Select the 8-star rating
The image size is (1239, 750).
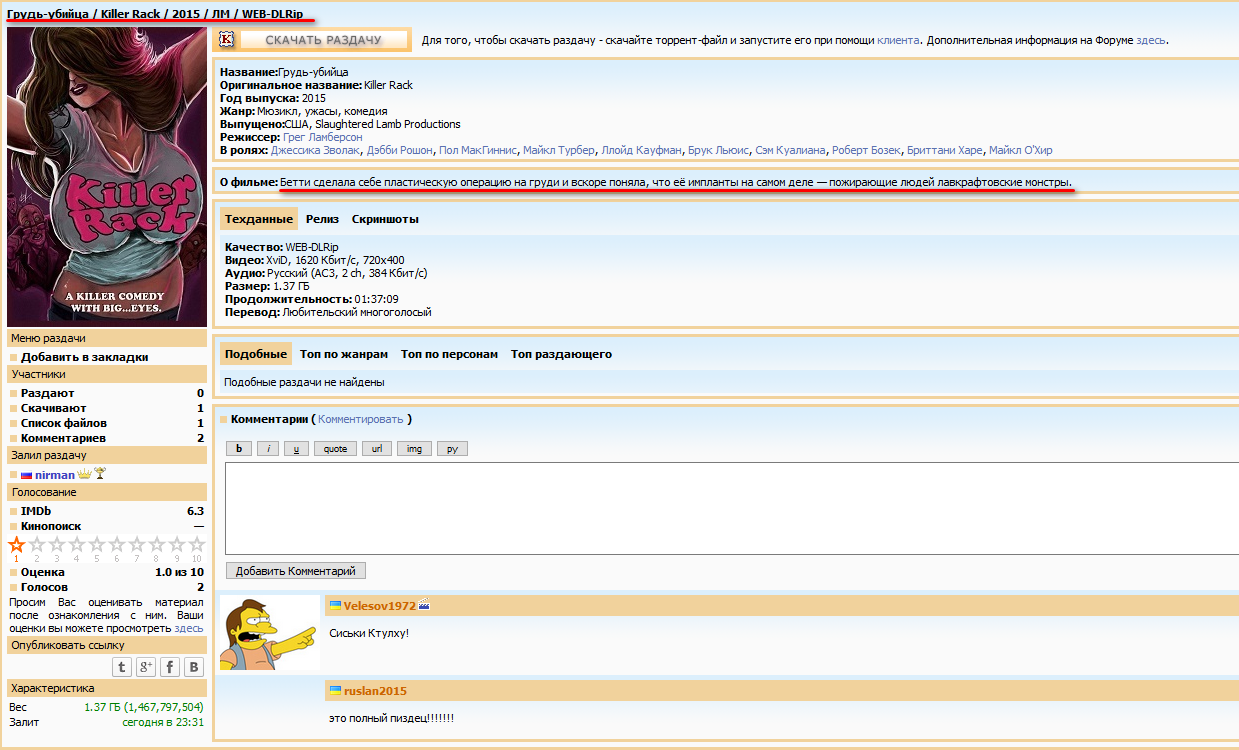(157, 545)
